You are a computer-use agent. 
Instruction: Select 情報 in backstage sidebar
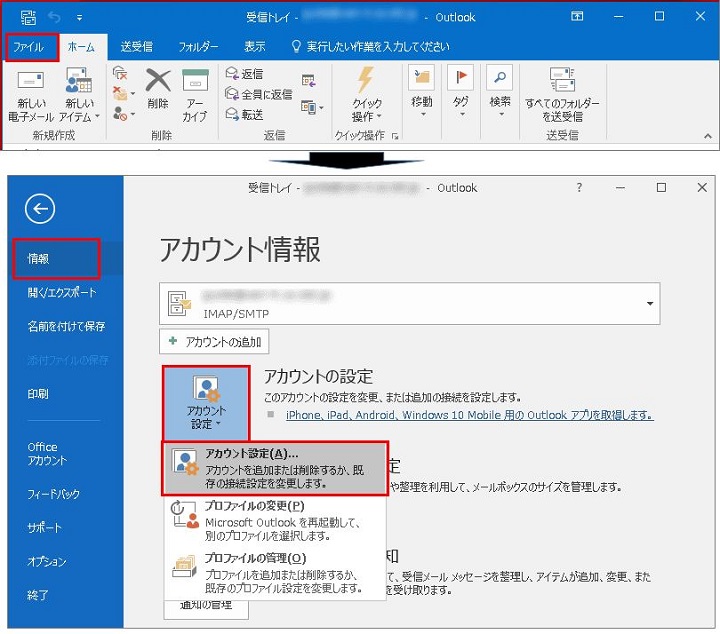(56, 258)
